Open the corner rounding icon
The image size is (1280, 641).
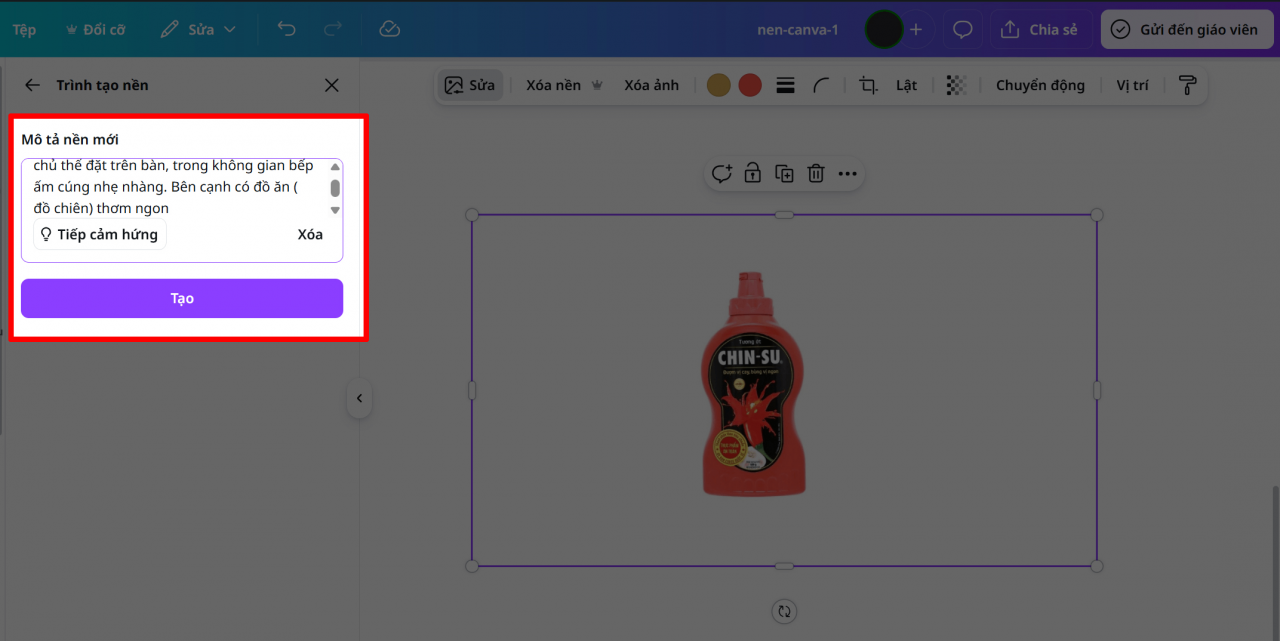coord(821,85)
